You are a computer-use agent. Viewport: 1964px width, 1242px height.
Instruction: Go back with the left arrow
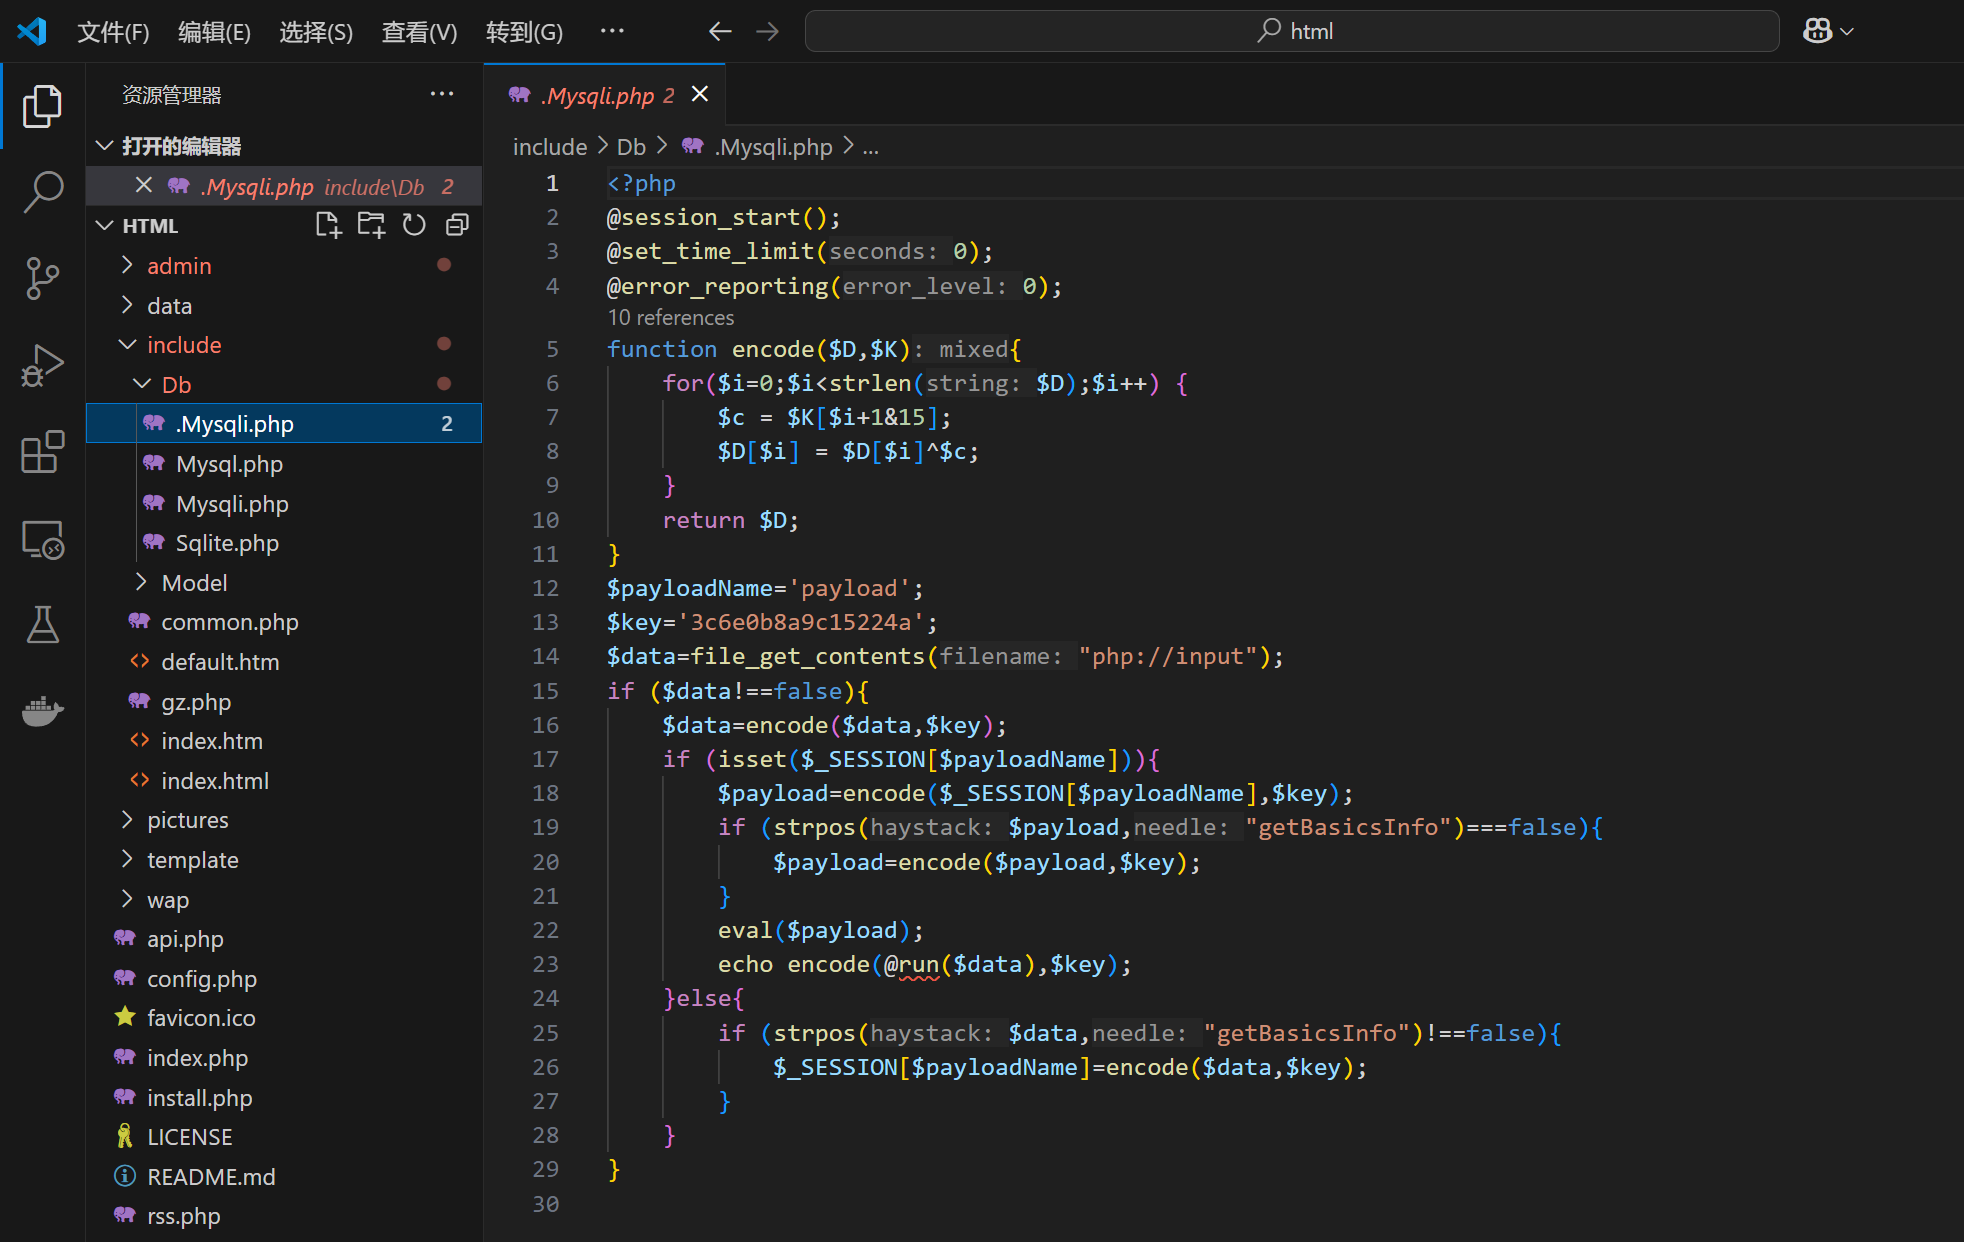pos(720,31)
